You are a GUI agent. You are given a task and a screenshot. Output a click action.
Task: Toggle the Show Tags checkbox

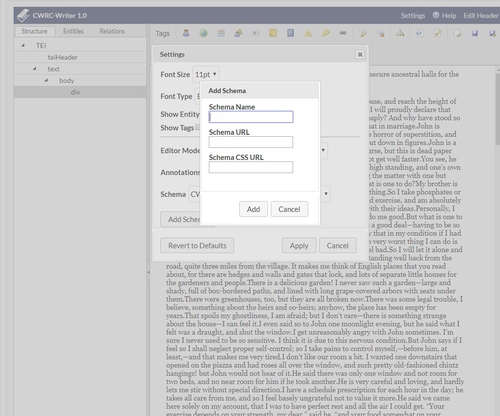click(198, 127)
